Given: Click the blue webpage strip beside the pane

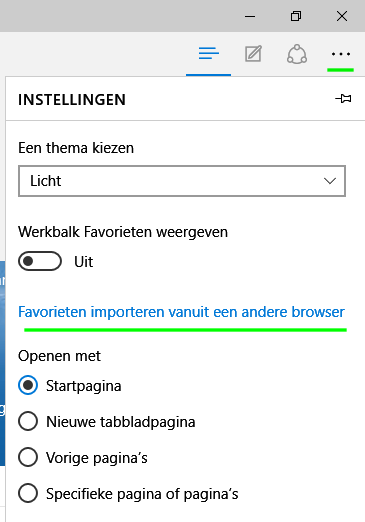Looking at the screenshot, I should tap(2, 363).
